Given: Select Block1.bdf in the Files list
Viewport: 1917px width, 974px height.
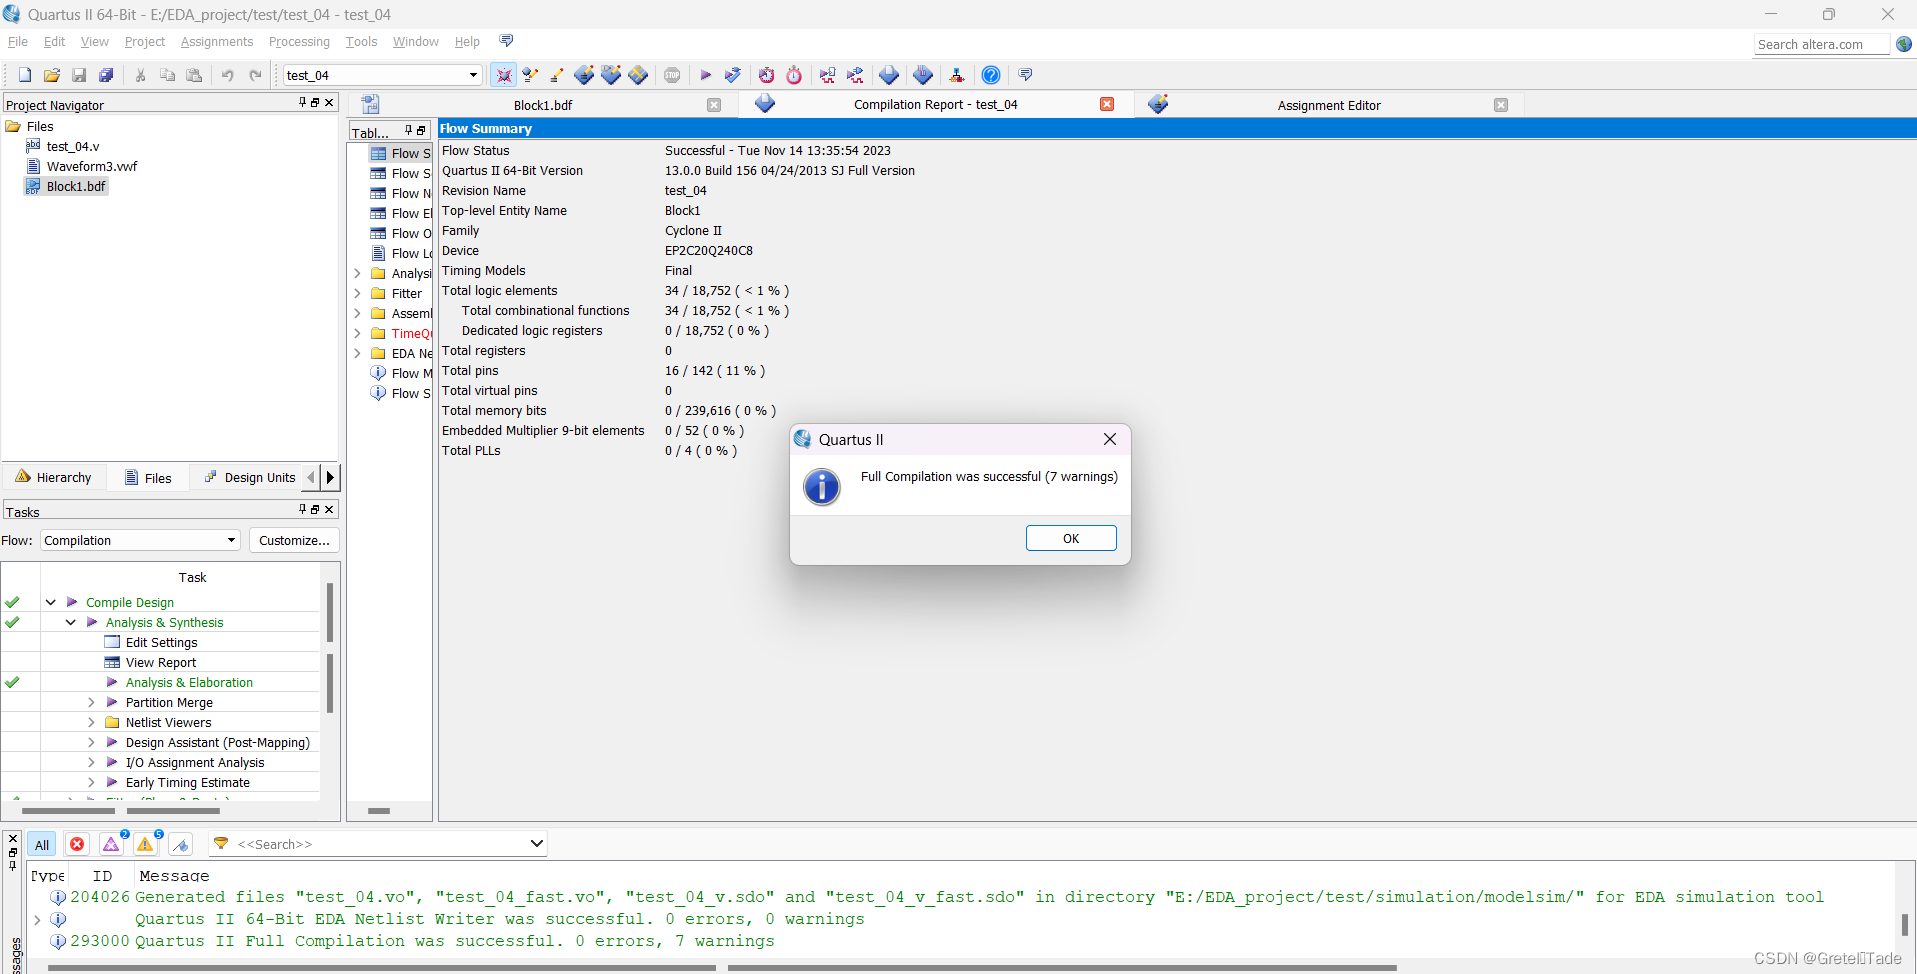Looking at the screenshot, I should [x=76, y=186].
